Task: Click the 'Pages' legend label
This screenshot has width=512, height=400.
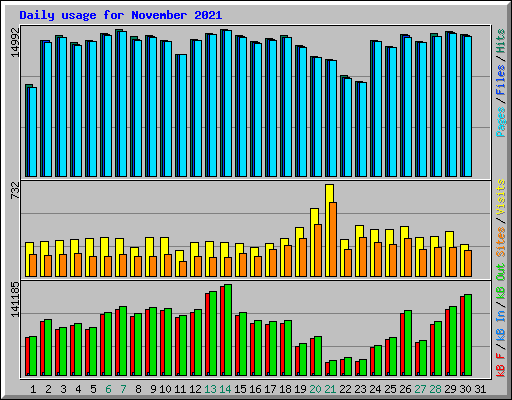Action: 501,122
